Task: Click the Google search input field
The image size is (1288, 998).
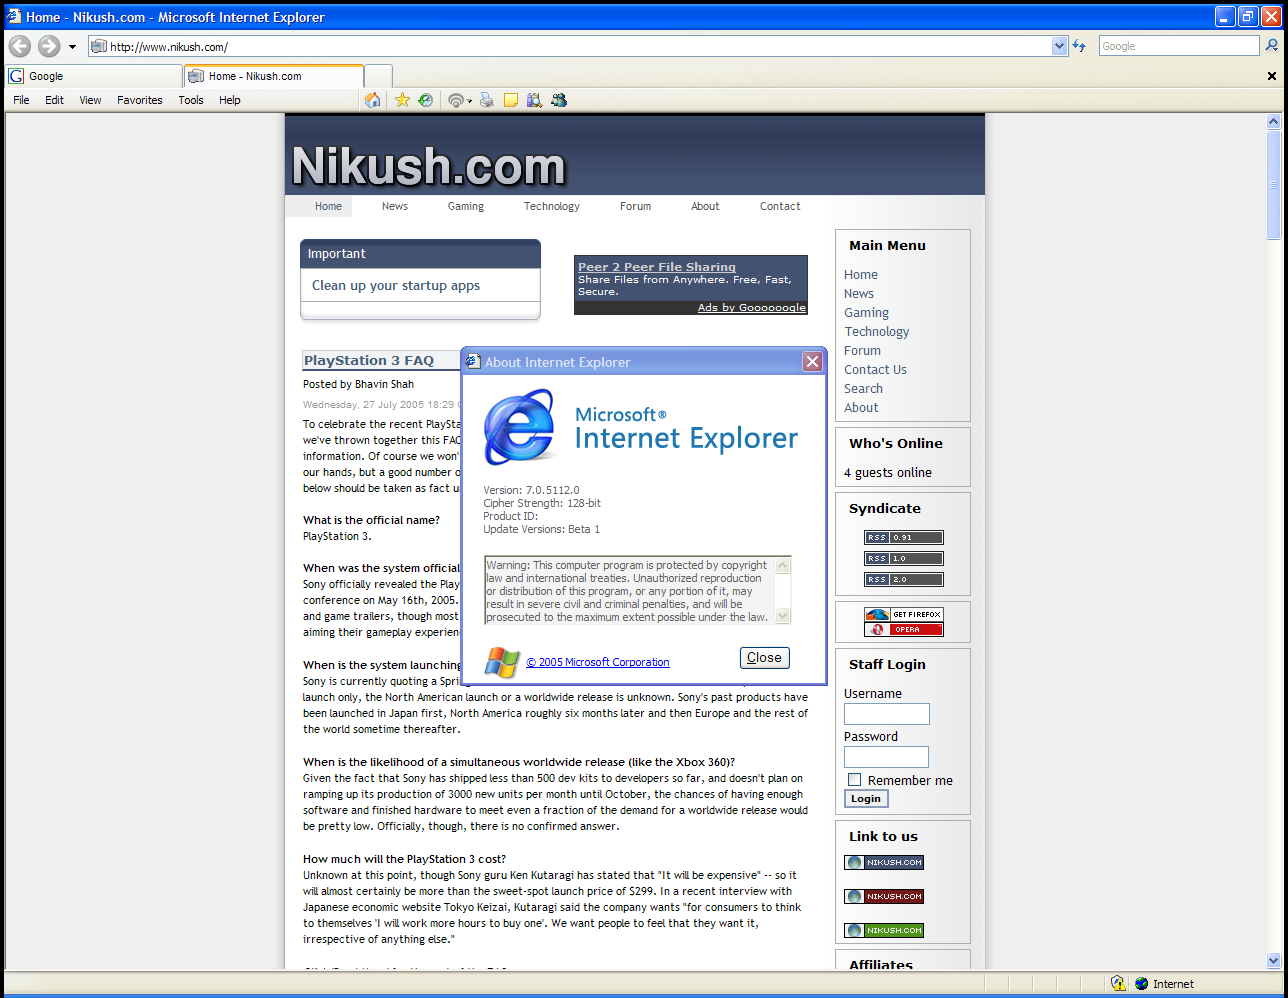Action: (1178, 46)
